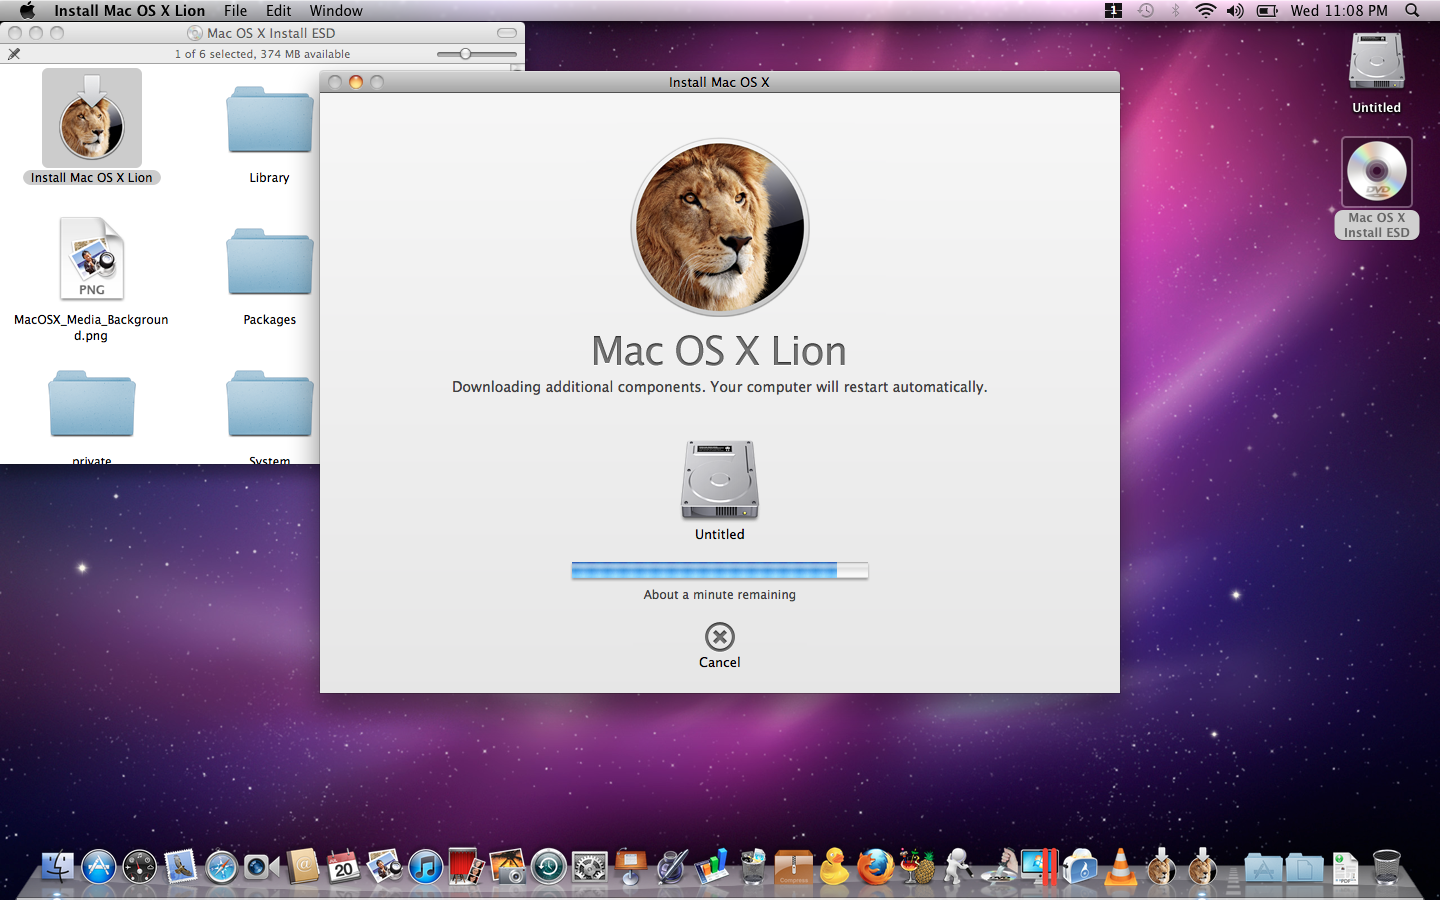Launch Firefox from the Dock
This screenshot has height=900, width=1440.
click(875, 866)
